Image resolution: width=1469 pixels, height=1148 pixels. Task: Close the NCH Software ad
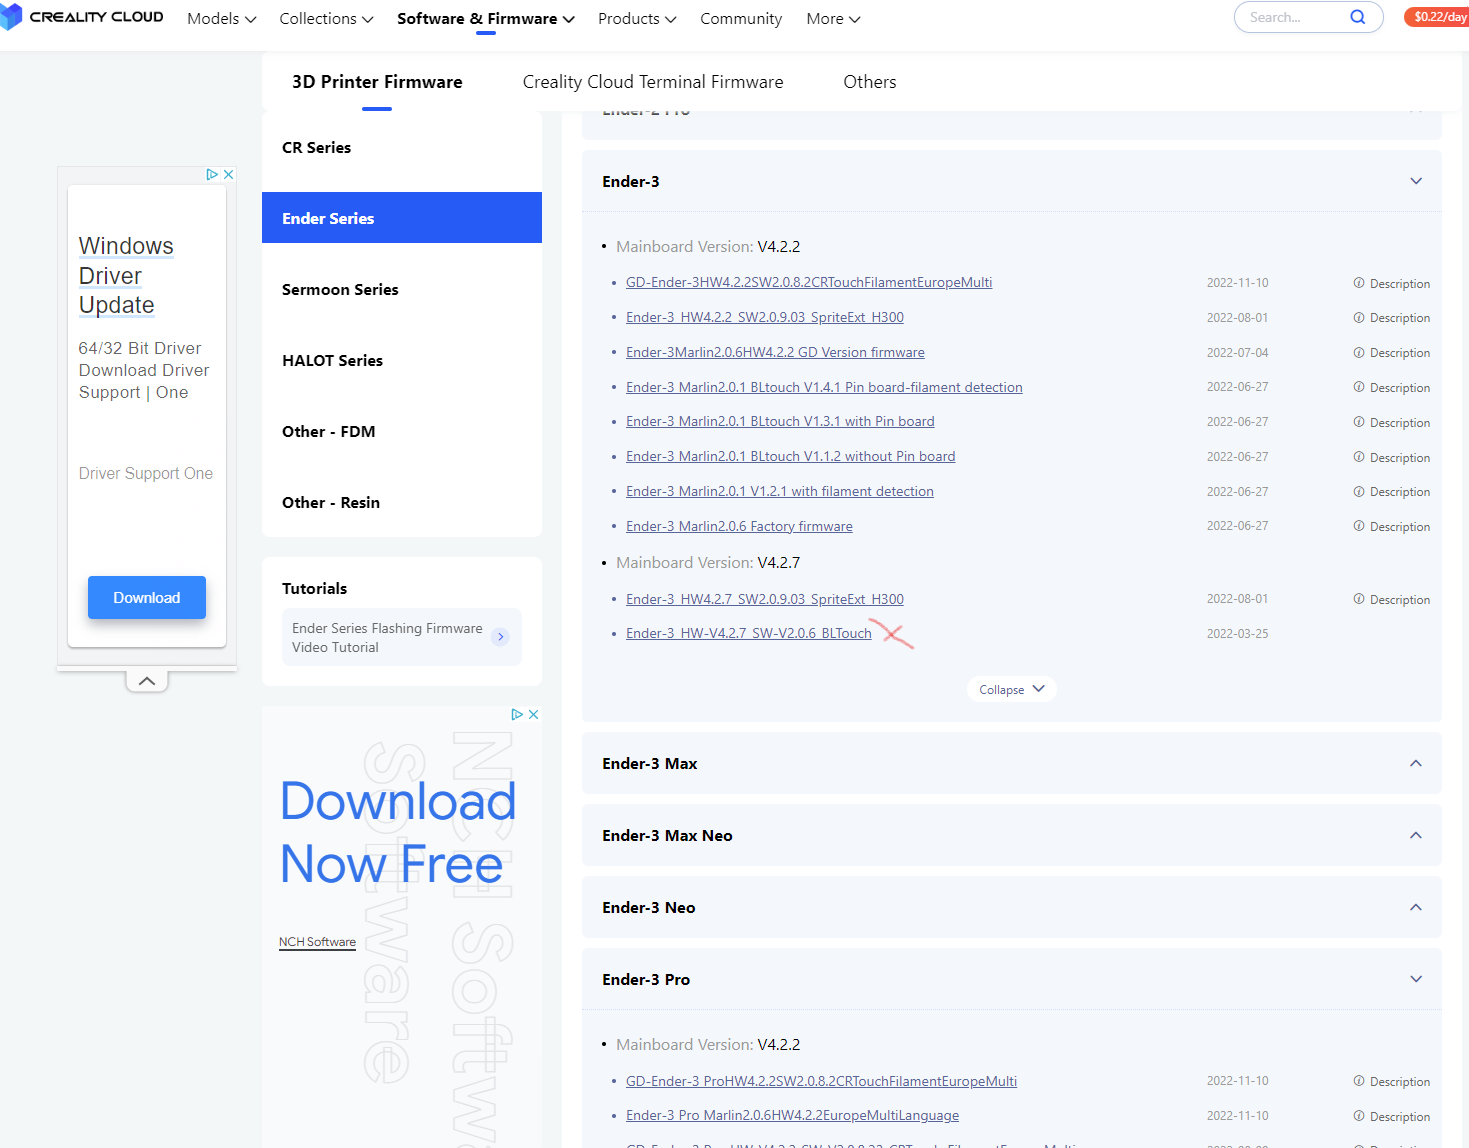(533, 714)
